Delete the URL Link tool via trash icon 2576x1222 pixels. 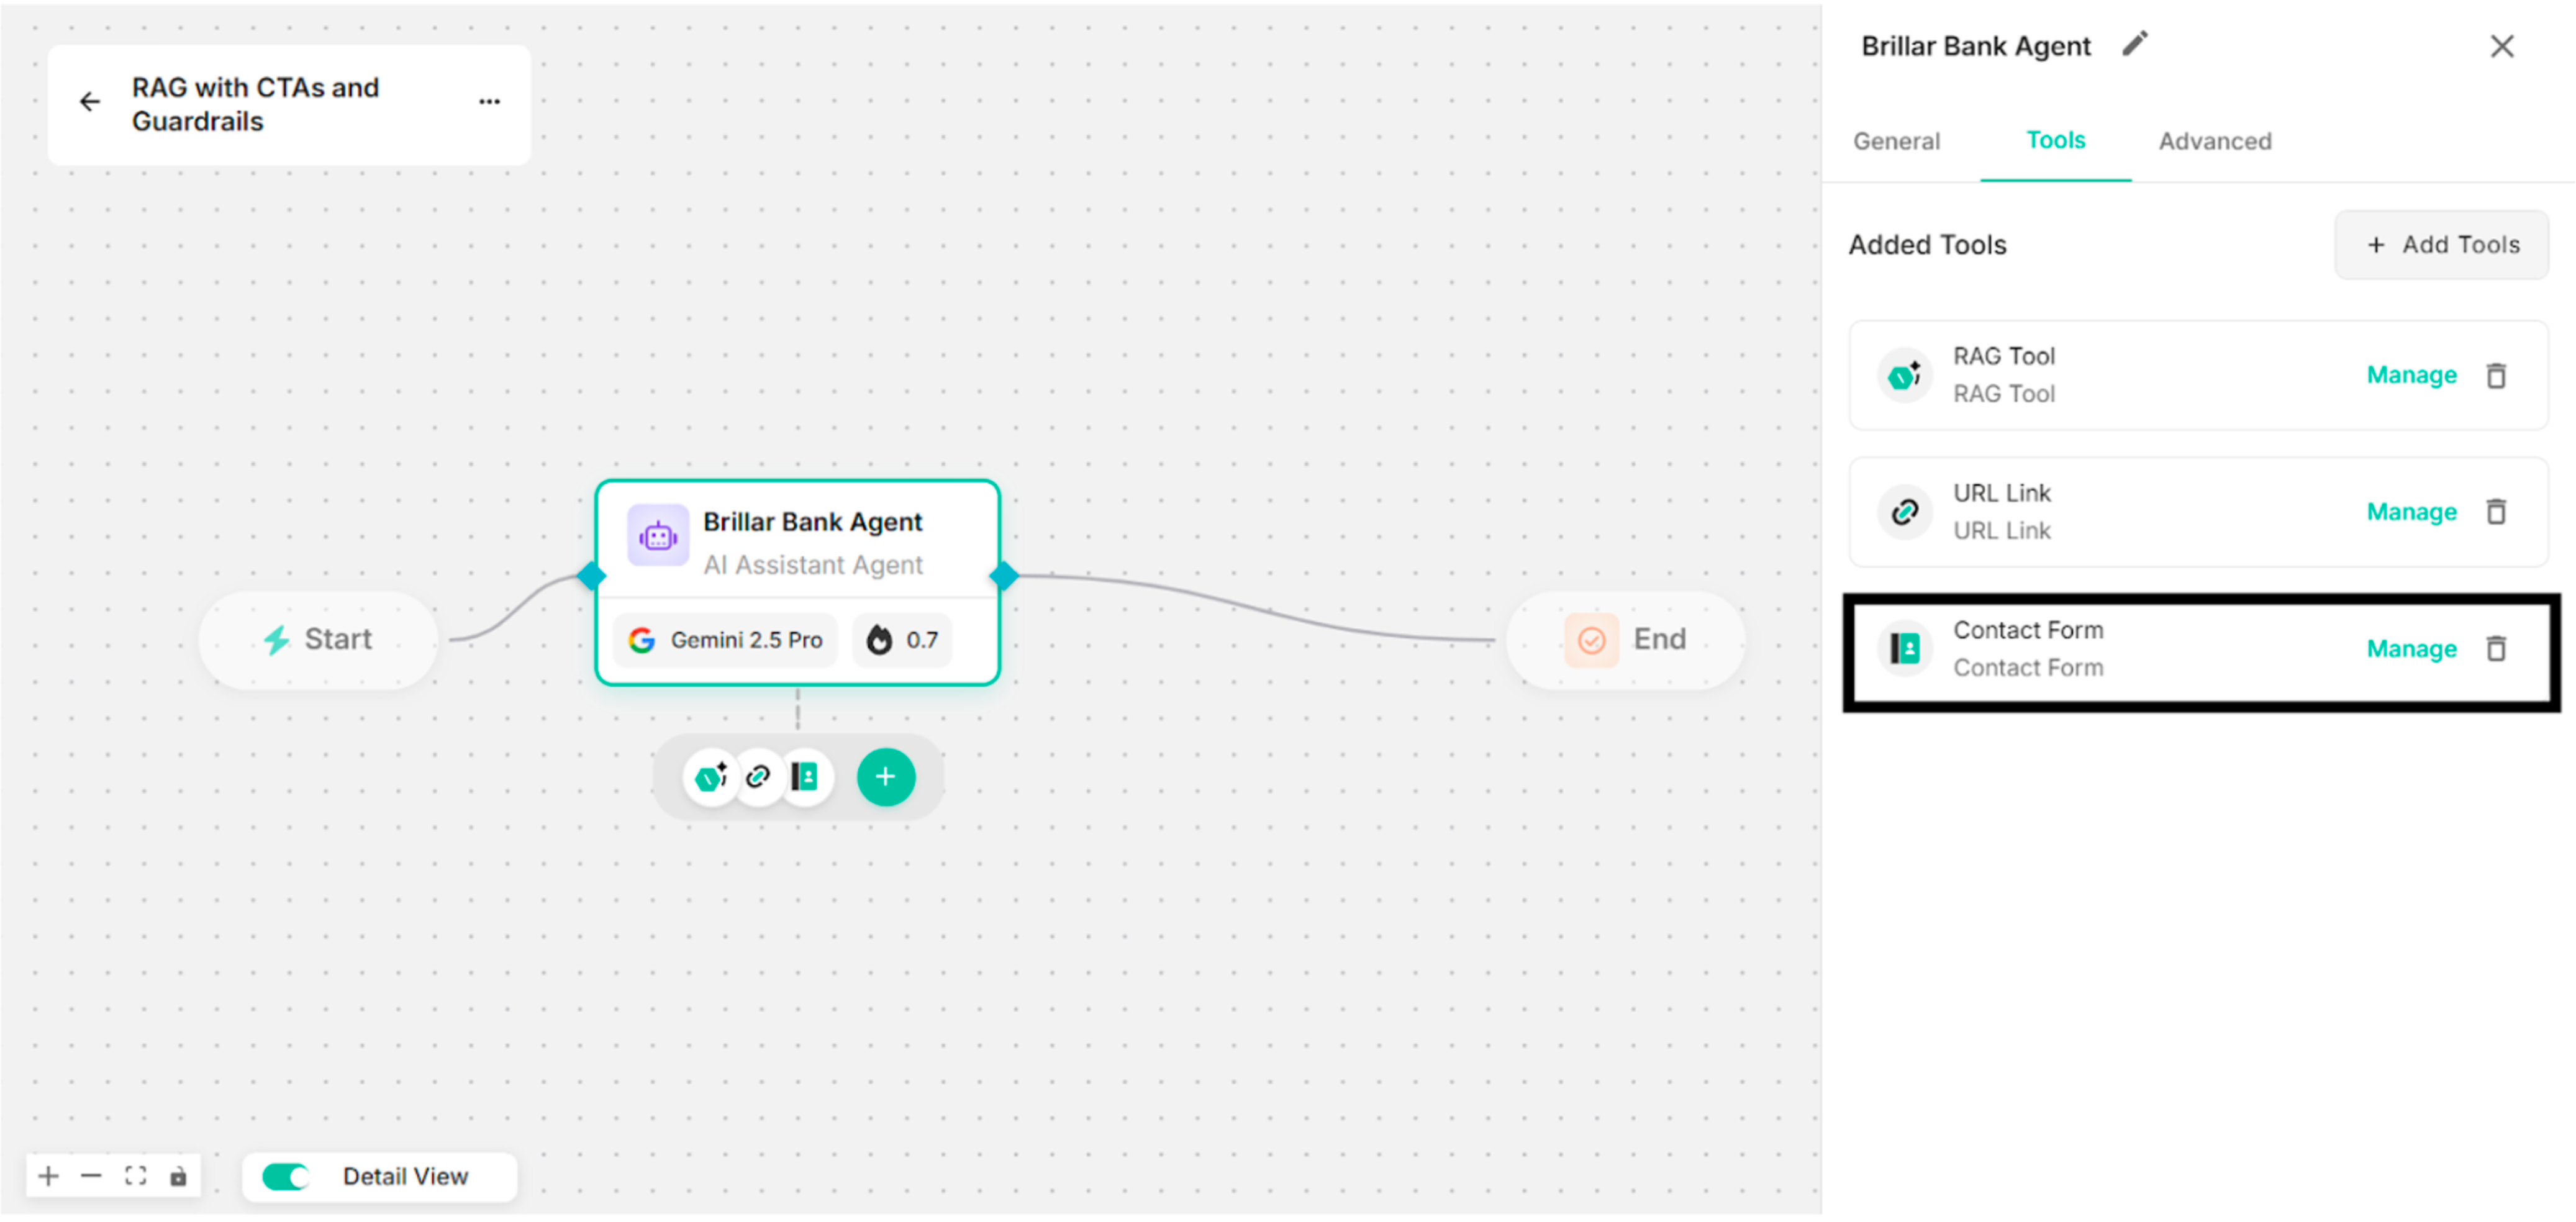coord(2497,511)
